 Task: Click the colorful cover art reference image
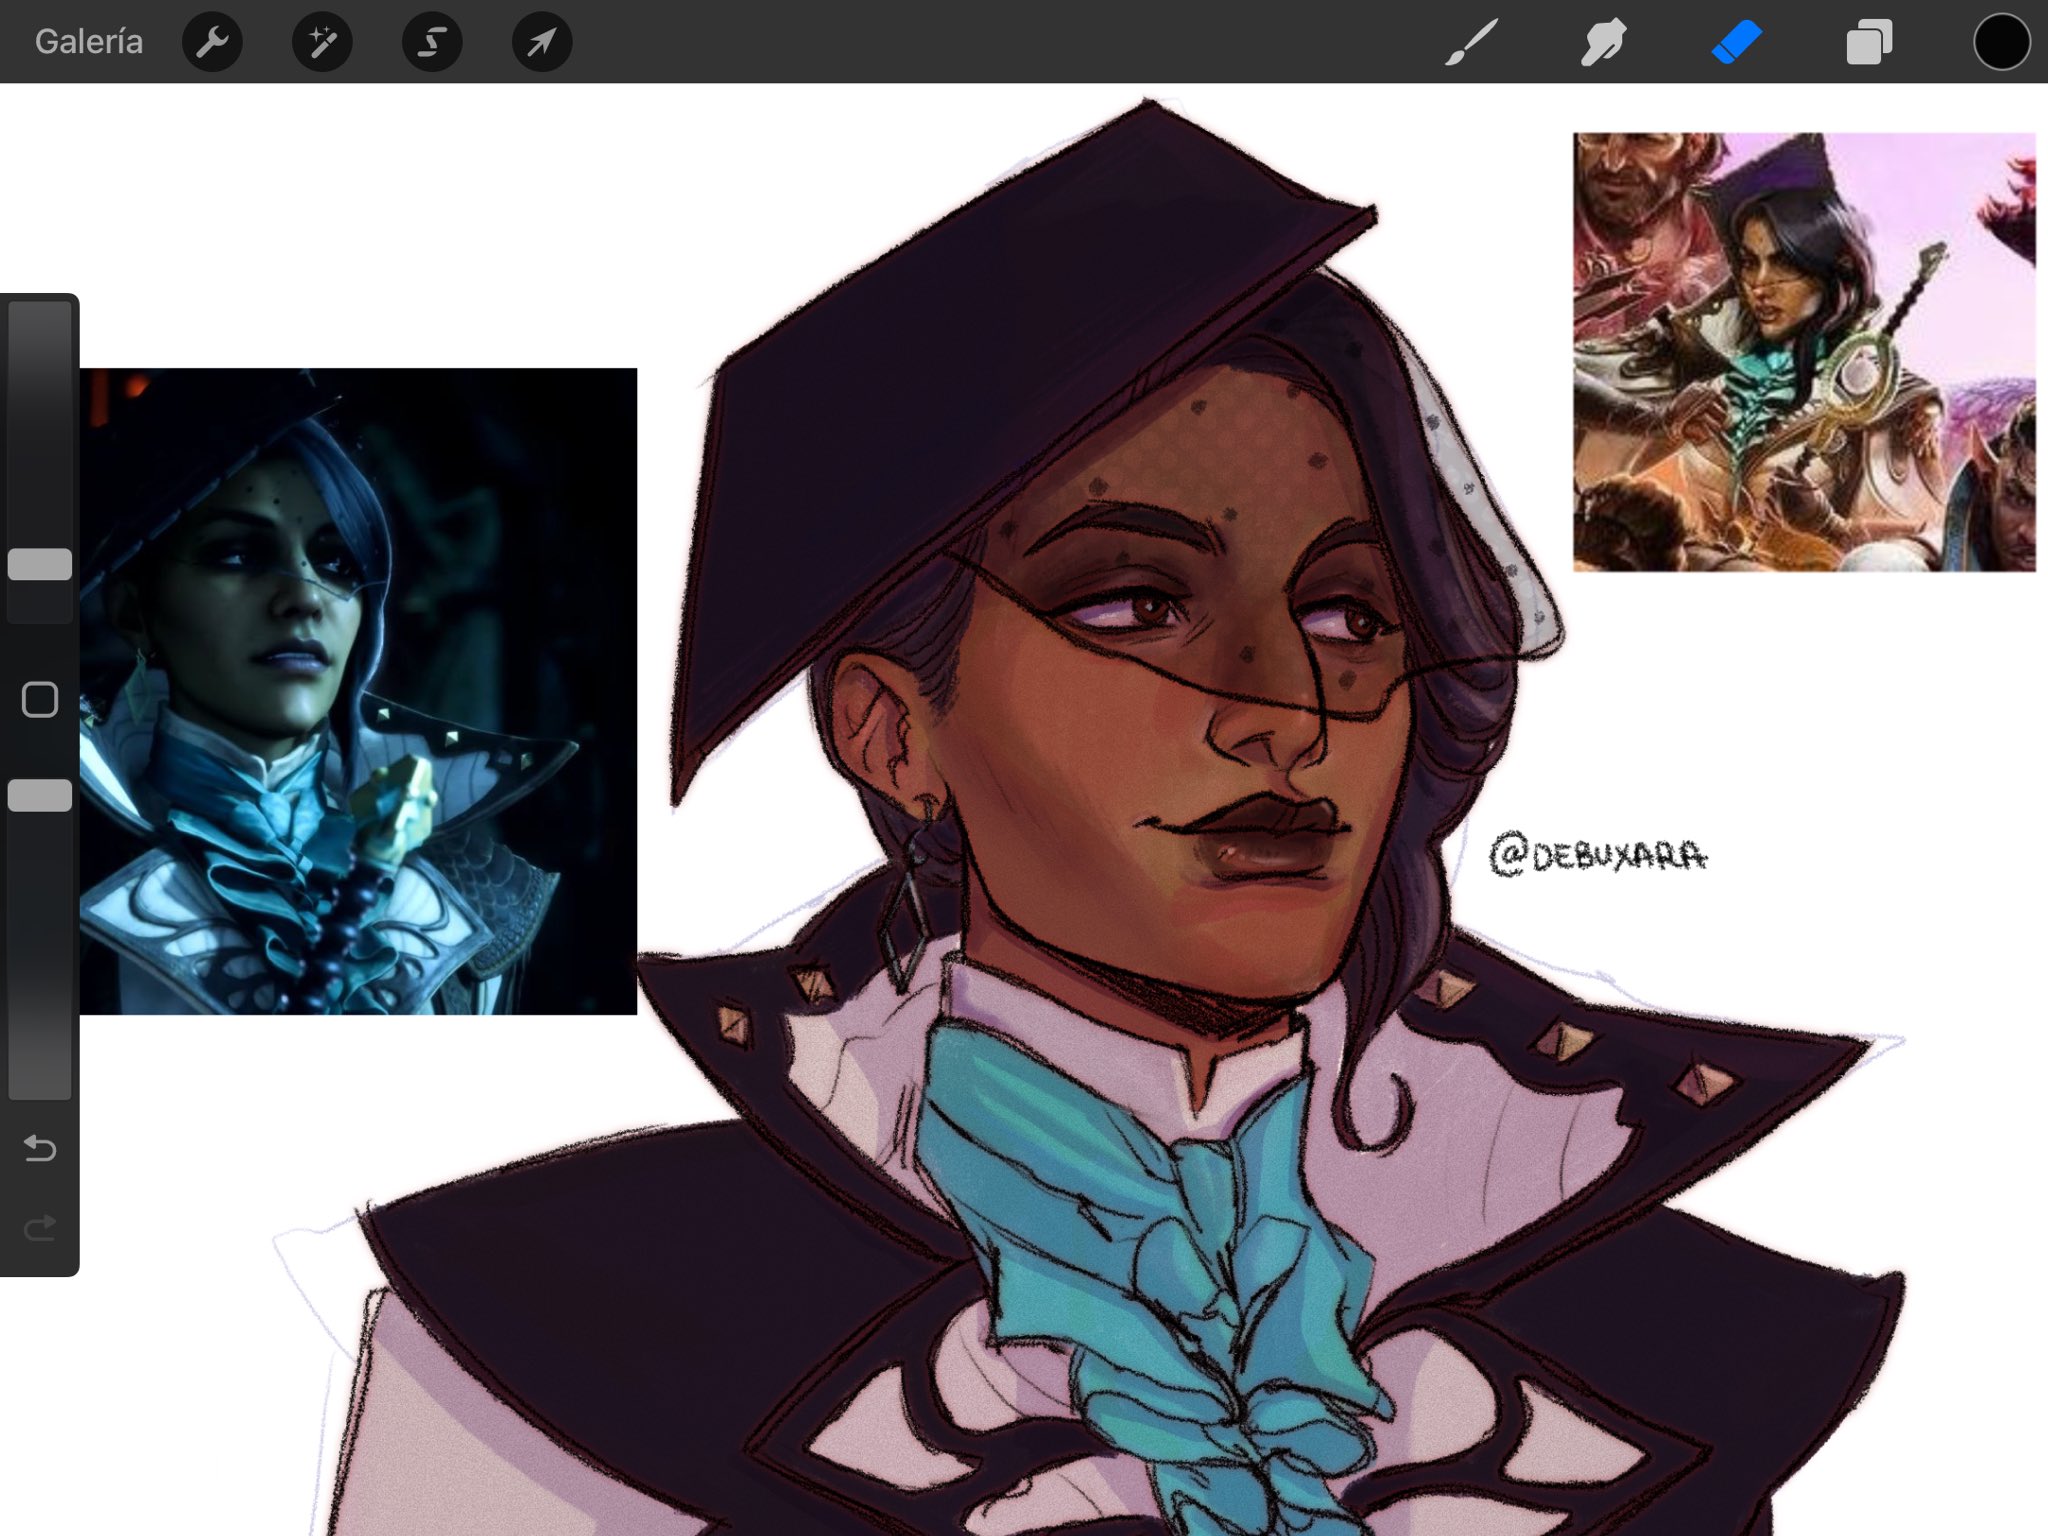(1804, 352)
